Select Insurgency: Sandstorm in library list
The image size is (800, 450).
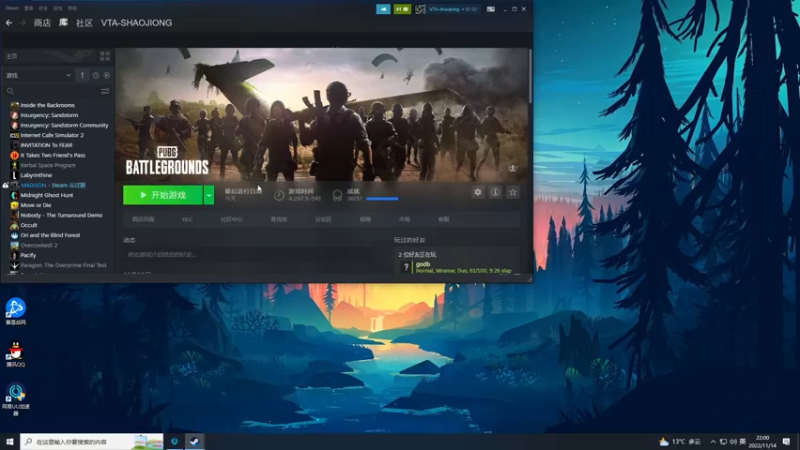click(x=49, y=115)
